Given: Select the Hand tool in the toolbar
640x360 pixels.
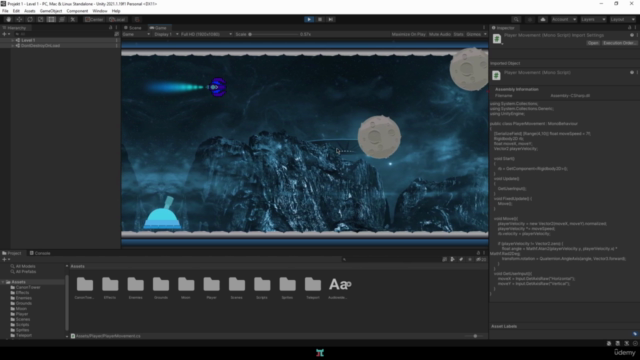Looking at the screenshot, I should point(8,19).
